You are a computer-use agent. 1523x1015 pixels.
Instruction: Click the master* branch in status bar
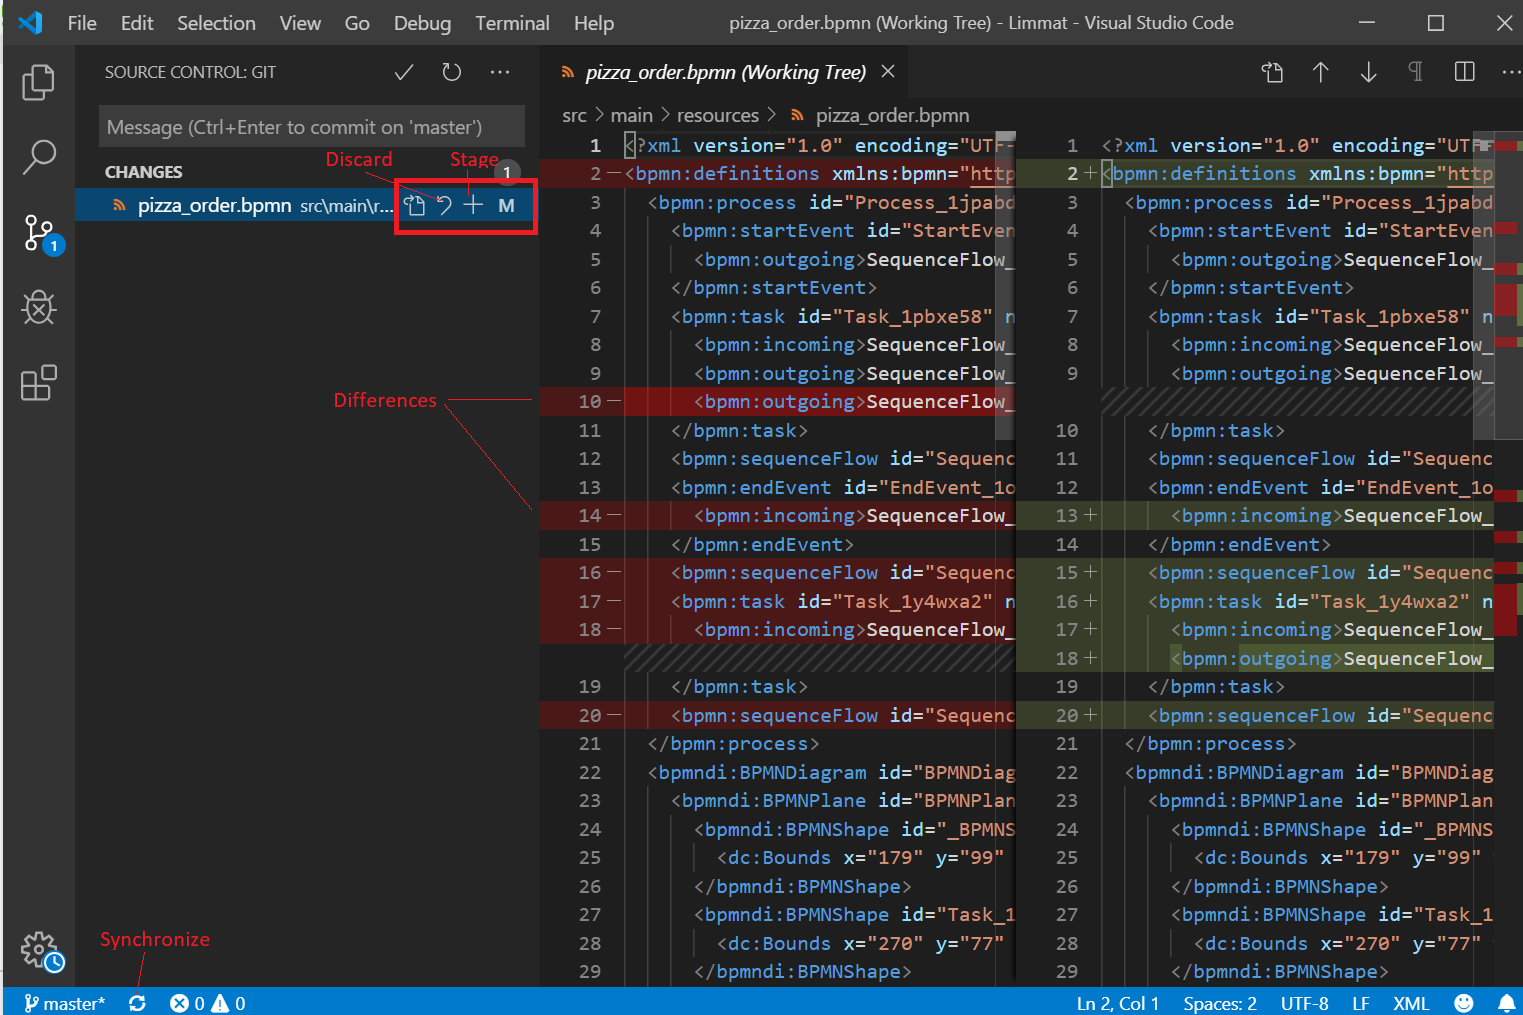point(65,1002)
